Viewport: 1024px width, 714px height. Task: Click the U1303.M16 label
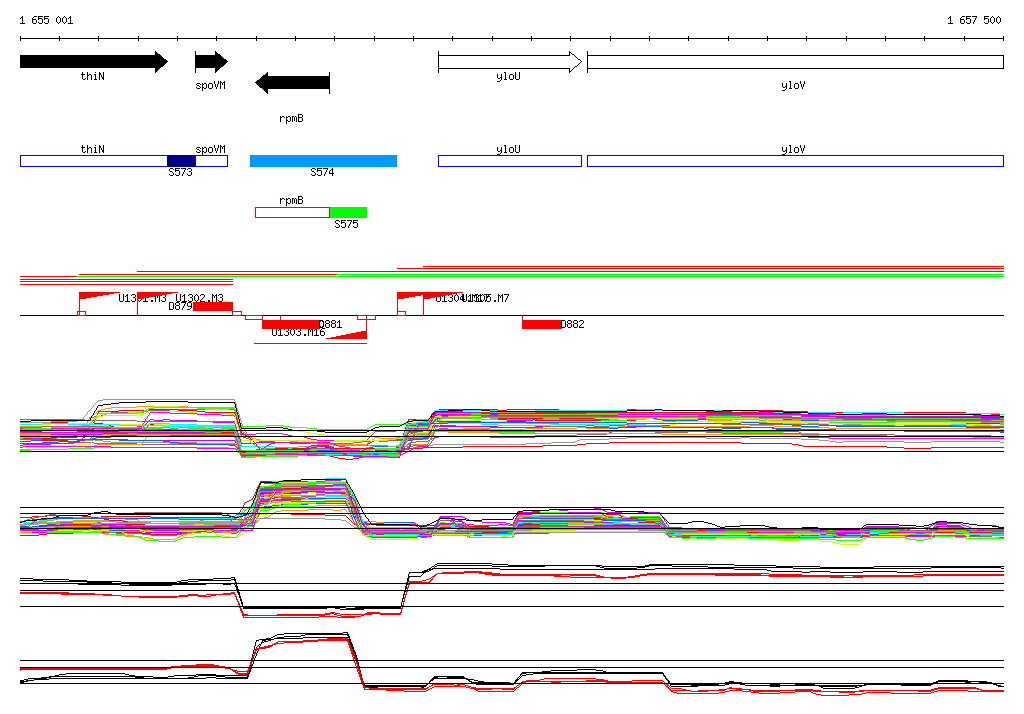pos(298,333)
